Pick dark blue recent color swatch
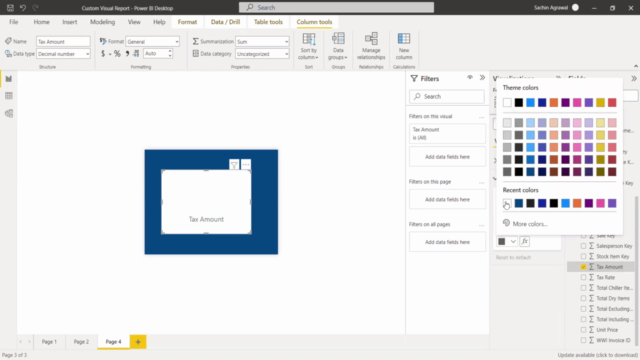The image size is (640, 360). coord(519,203)
